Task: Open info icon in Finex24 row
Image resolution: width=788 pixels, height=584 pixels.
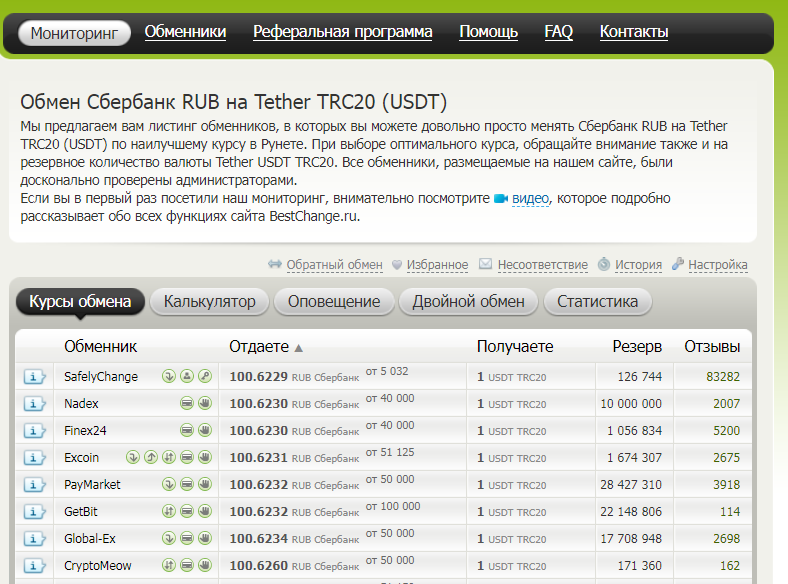Action: pyautogui.click(x=34, y=431)
